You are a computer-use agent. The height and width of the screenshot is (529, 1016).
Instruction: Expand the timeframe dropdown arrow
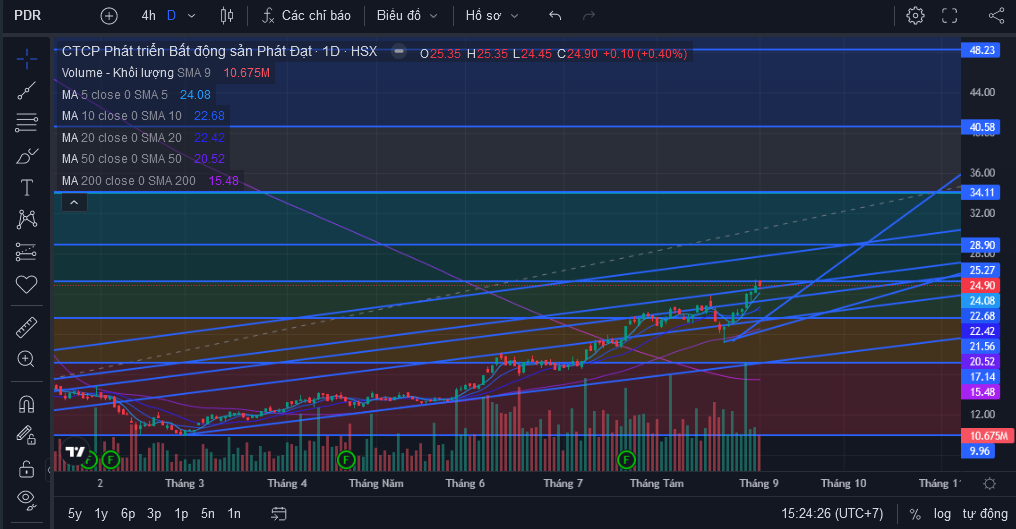click(191, 16)
